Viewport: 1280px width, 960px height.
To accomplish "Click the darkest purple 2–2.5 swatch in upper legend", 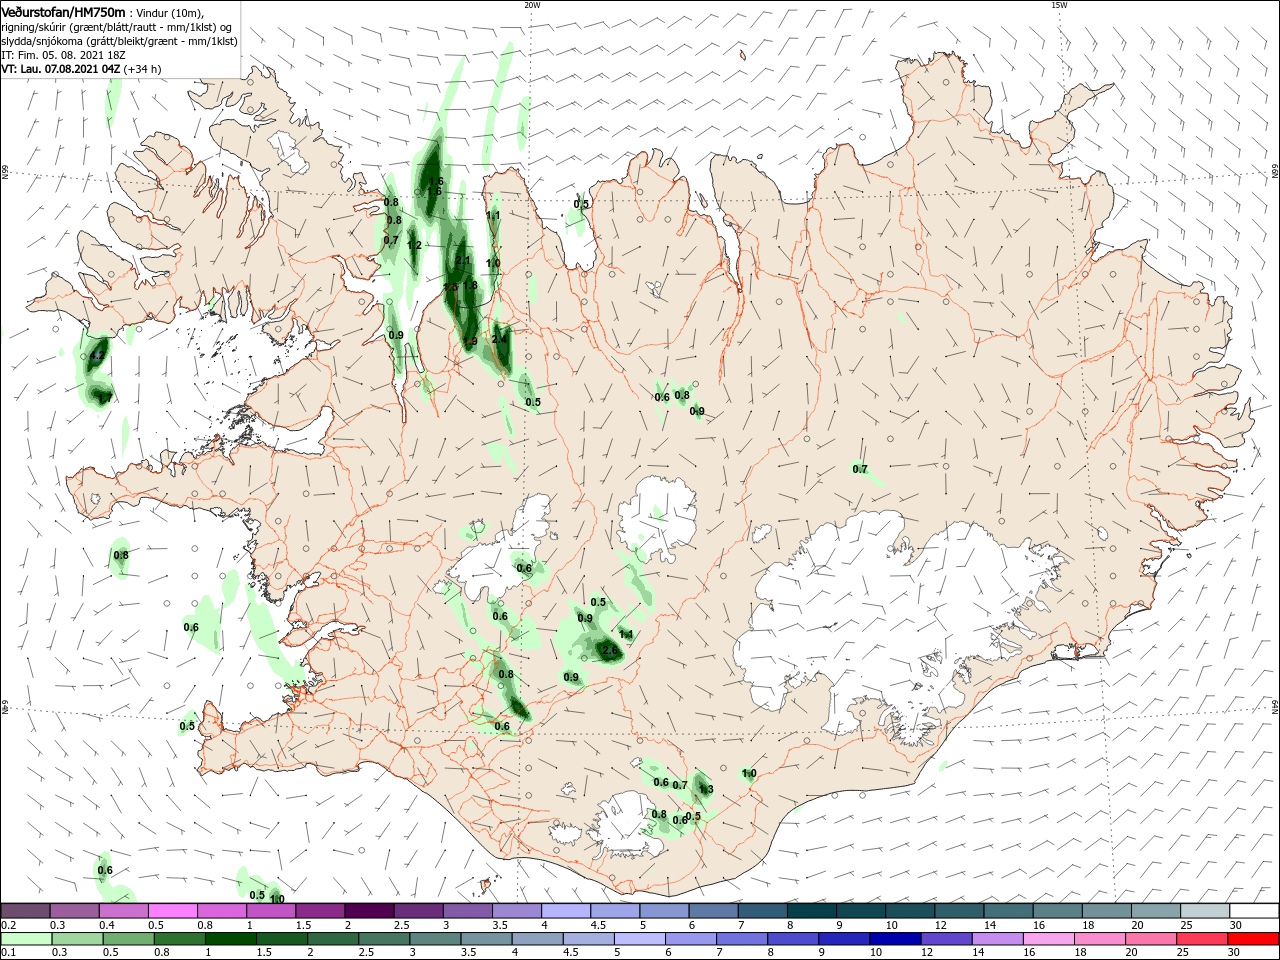I will (x=369, y=911).
